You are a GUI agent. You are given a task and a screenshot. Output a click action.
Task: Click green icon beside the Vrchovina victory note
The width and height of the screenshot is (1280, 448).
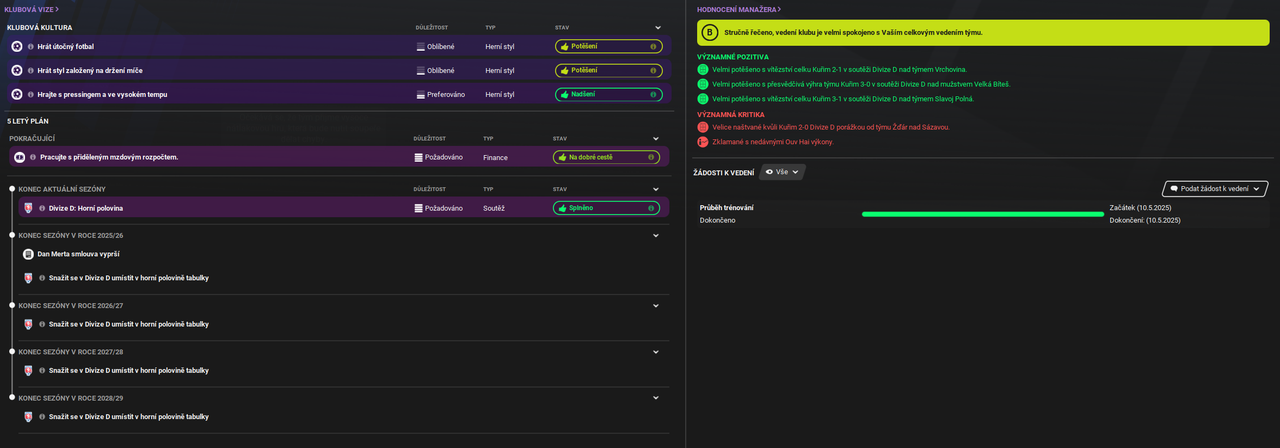(x=703, y=70)
